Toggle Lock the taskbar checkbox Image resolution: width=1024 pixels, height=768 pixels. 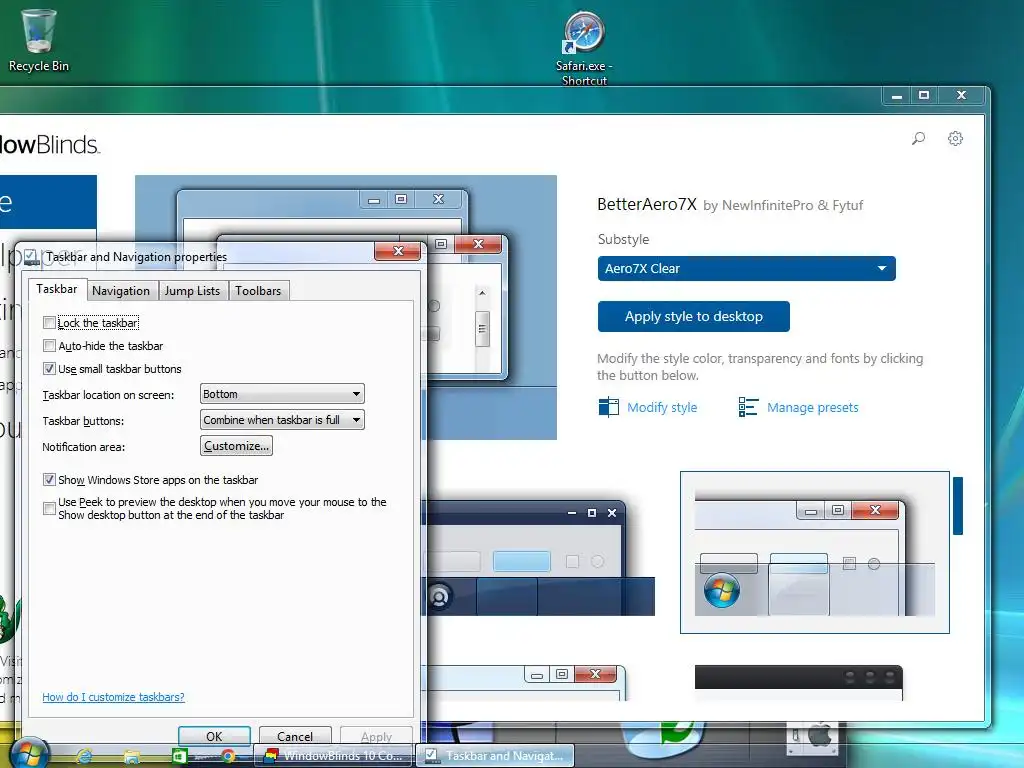point(49,323)
